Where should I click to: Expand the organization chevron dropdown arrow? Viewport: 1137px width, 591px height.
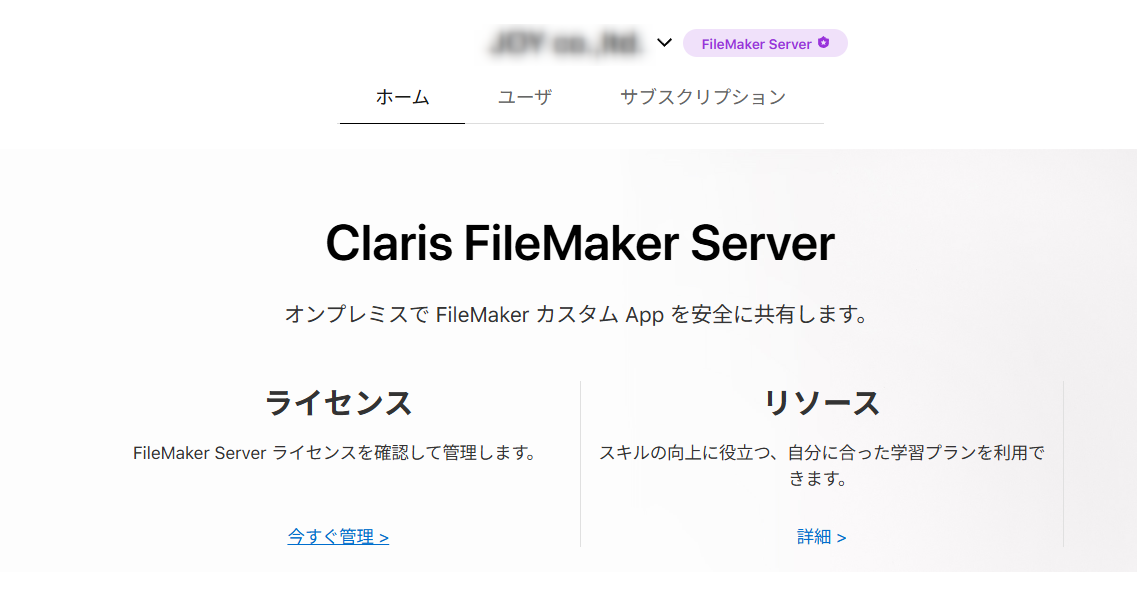click(664, 43)
